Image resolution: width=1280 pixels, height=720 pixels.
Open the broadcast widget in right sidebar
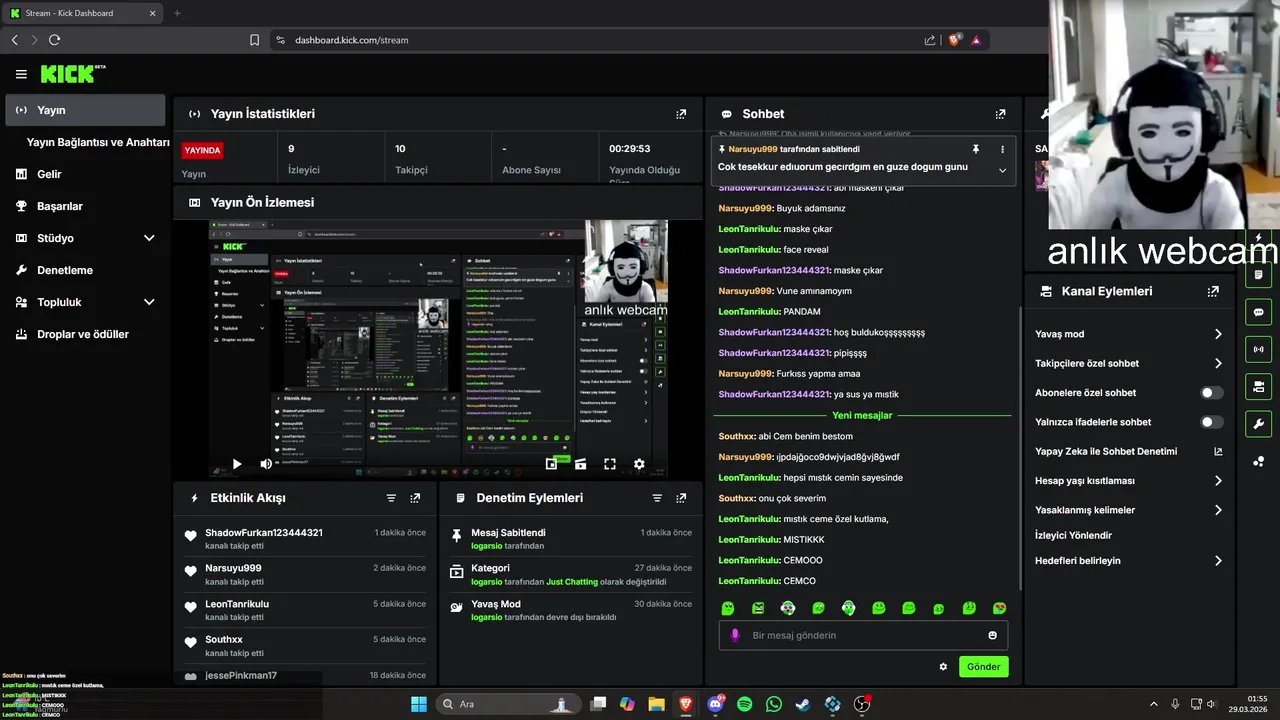[x=1258, y=349]
